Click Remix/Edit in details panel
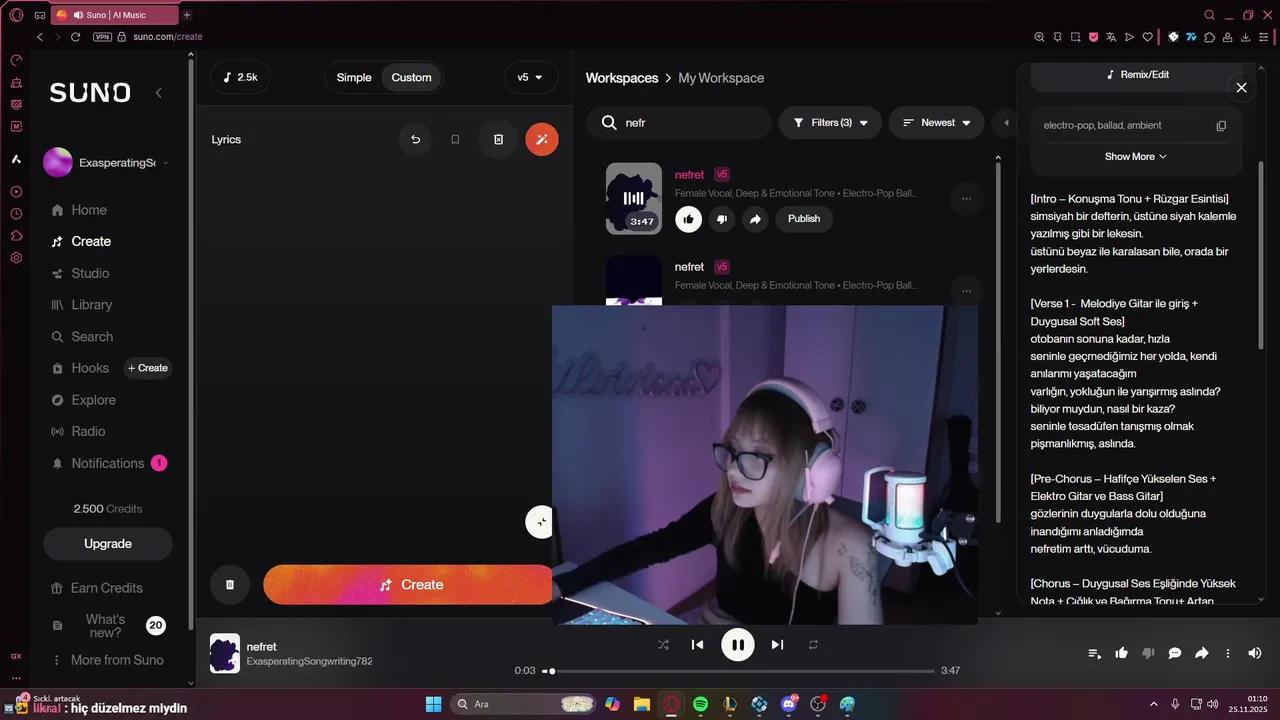The image size is (1280, 720). (1138, 75)
